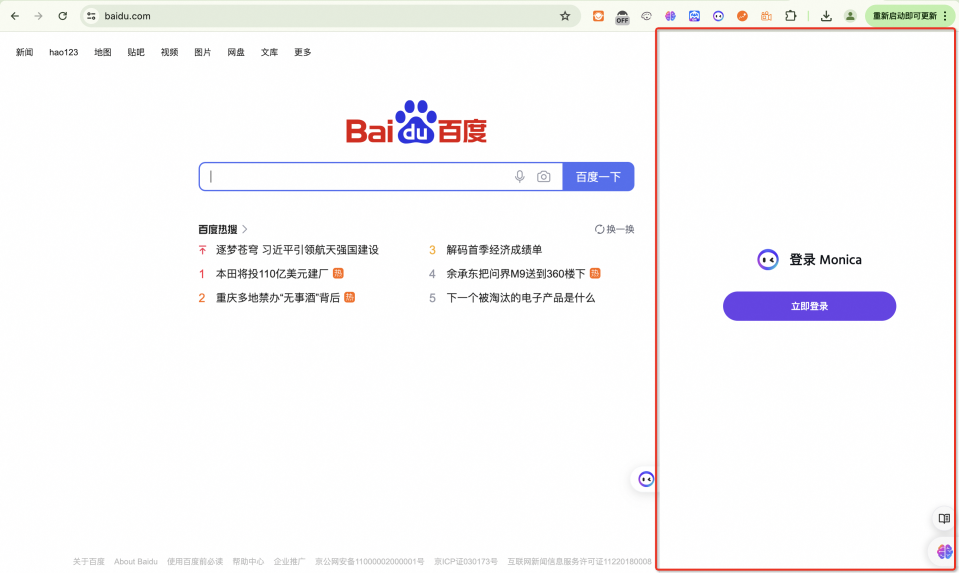Refresh hot searches with 换一换
Screen dimensions: 959x573
coord(615,229)
